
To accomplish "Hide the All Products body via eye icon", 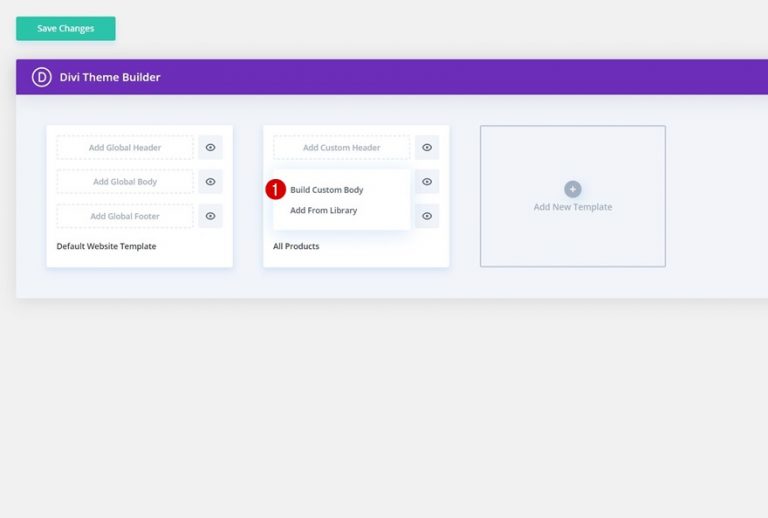I will (427, 182).
